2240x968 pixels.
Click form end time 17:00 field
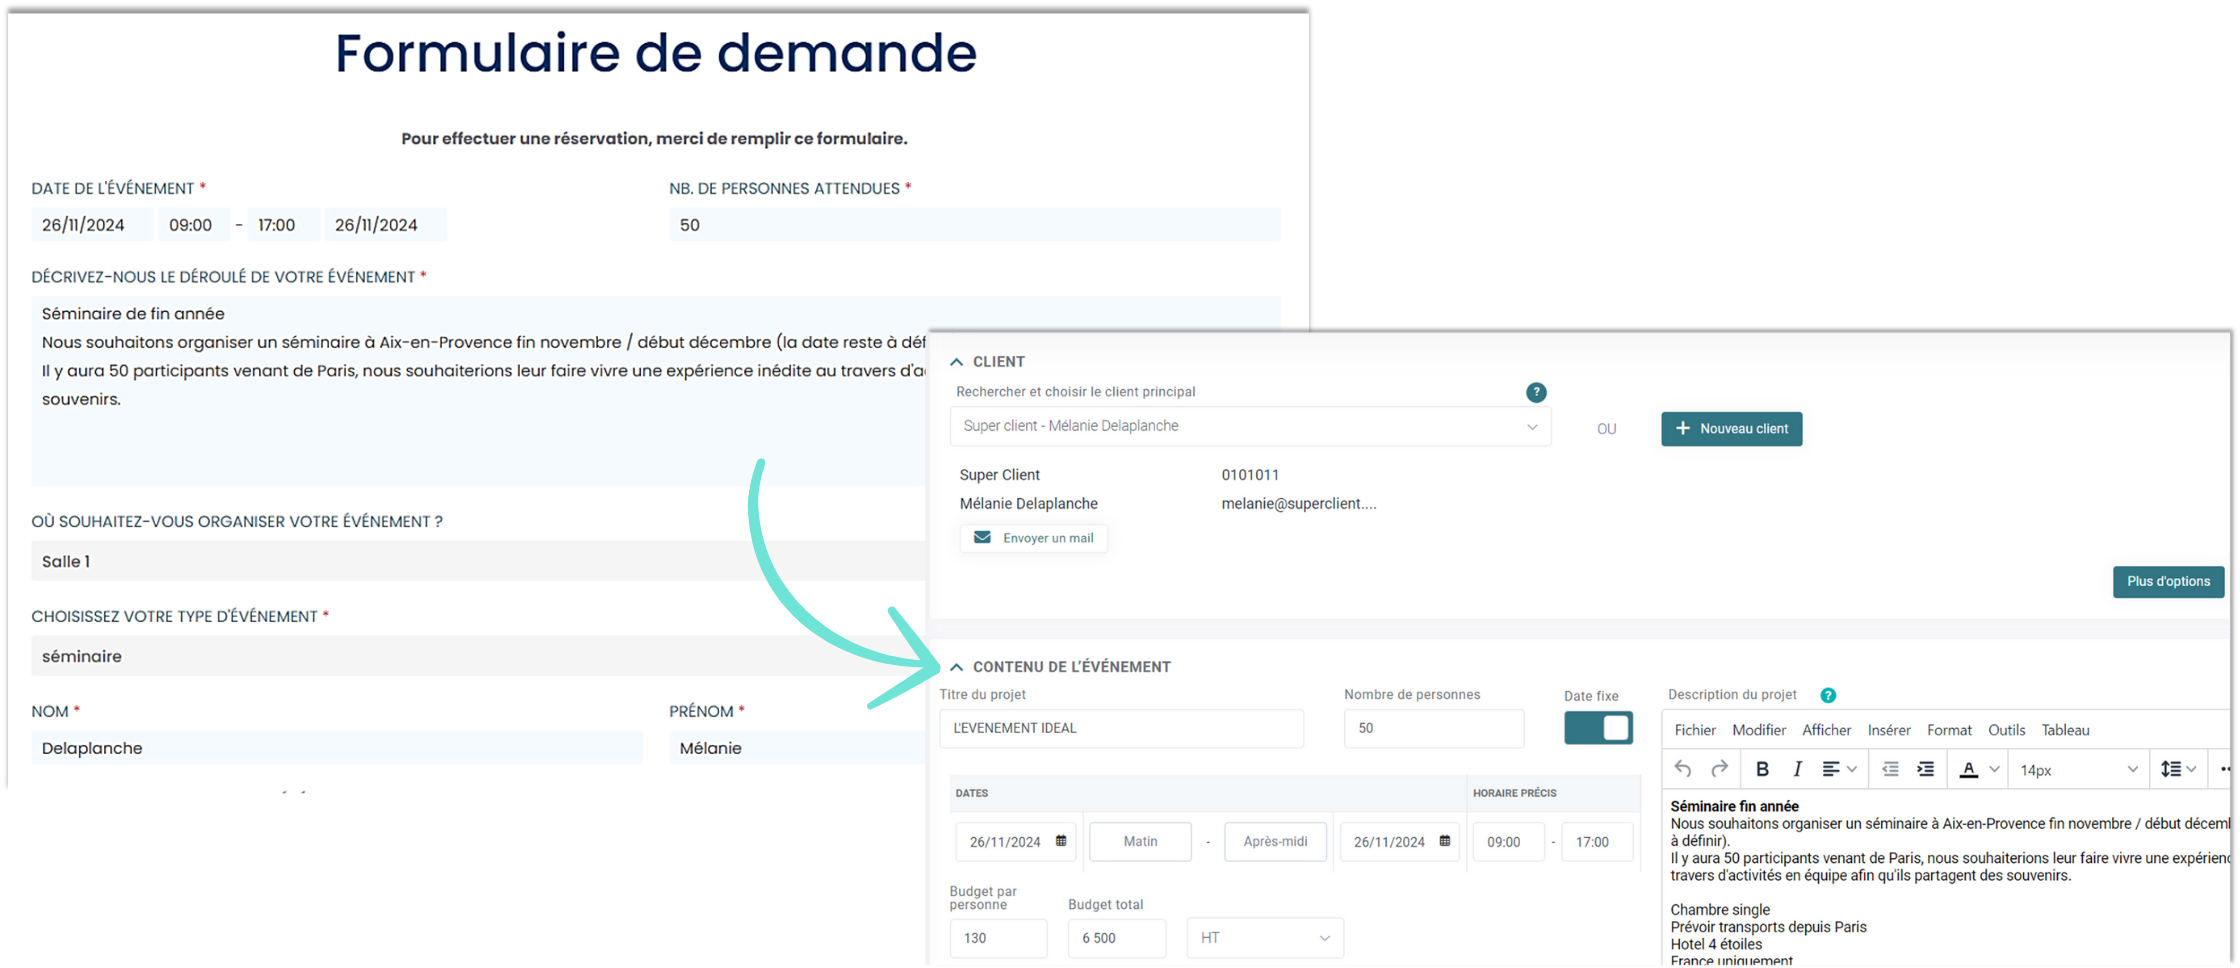click(284, 225)
